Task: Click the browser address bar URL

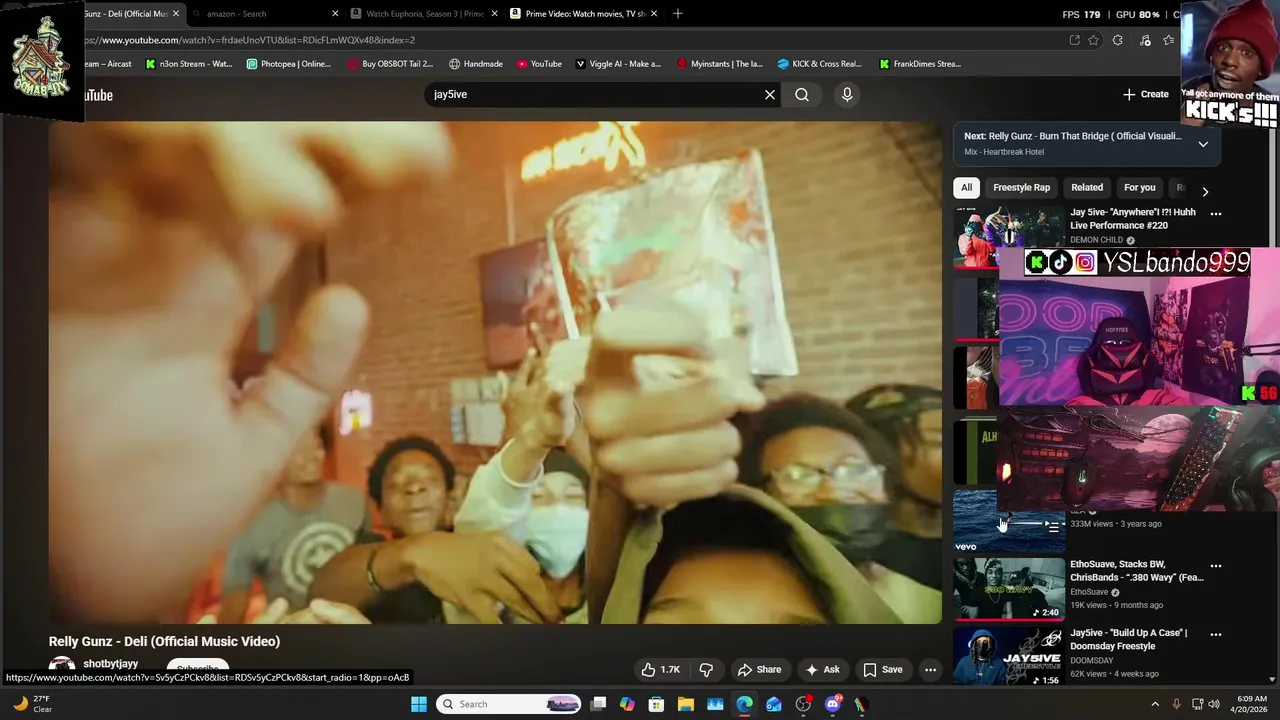Action: 250,40
